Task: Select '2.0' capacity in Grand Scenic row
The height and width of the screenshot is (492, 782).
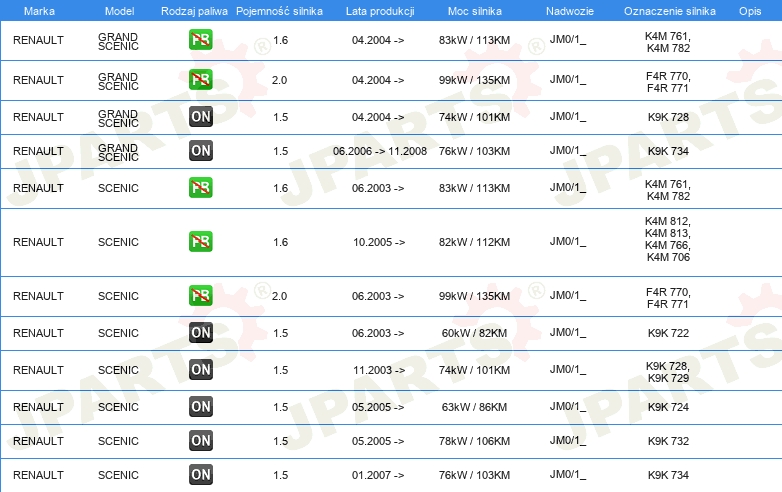Action: [279, 80]
